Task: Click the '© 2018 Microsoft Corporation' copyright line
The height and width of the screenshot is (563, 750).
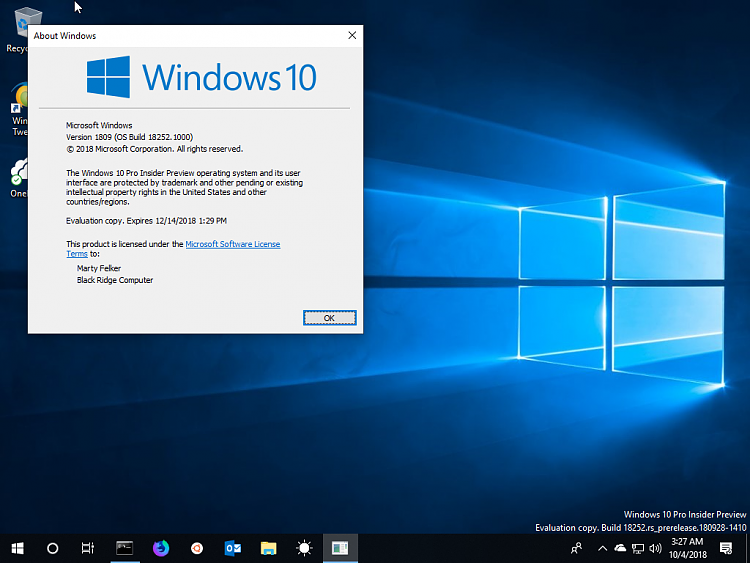Action: (154, 149)
